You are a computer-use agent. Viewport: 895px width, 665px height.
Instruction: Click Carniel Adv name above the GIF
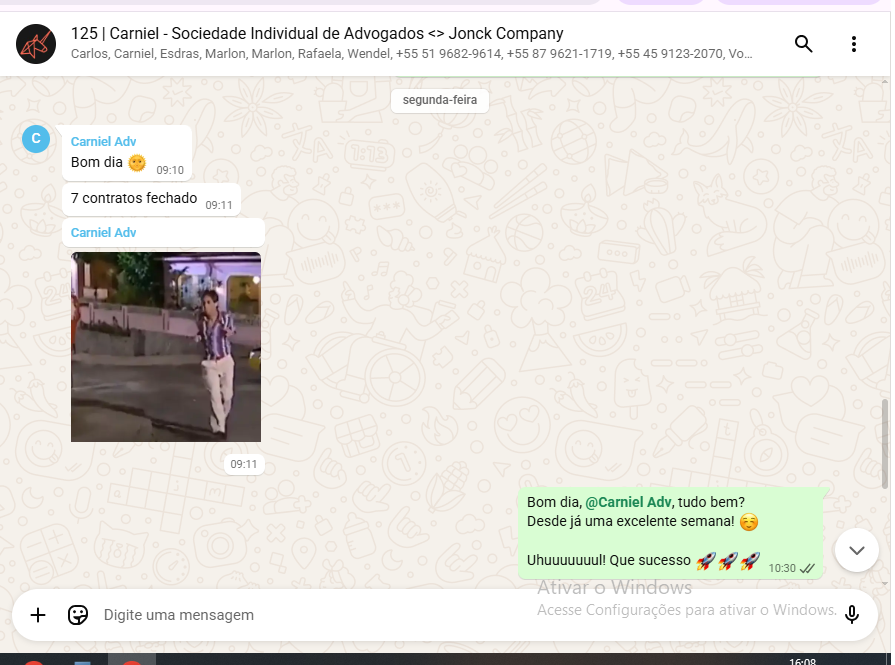click(x=103, y=233)
